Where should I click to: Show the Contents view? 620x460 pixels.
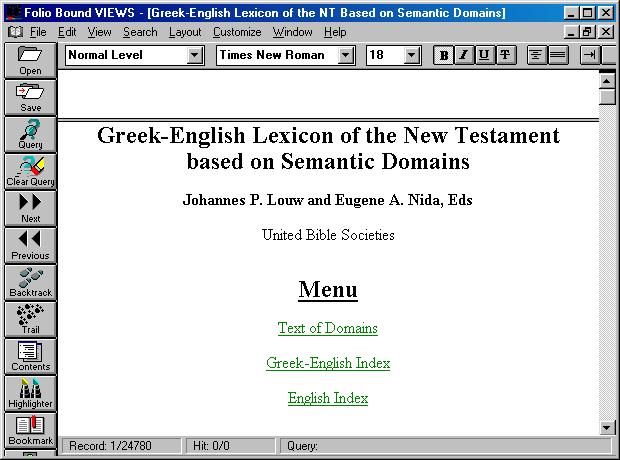[30, 356]
